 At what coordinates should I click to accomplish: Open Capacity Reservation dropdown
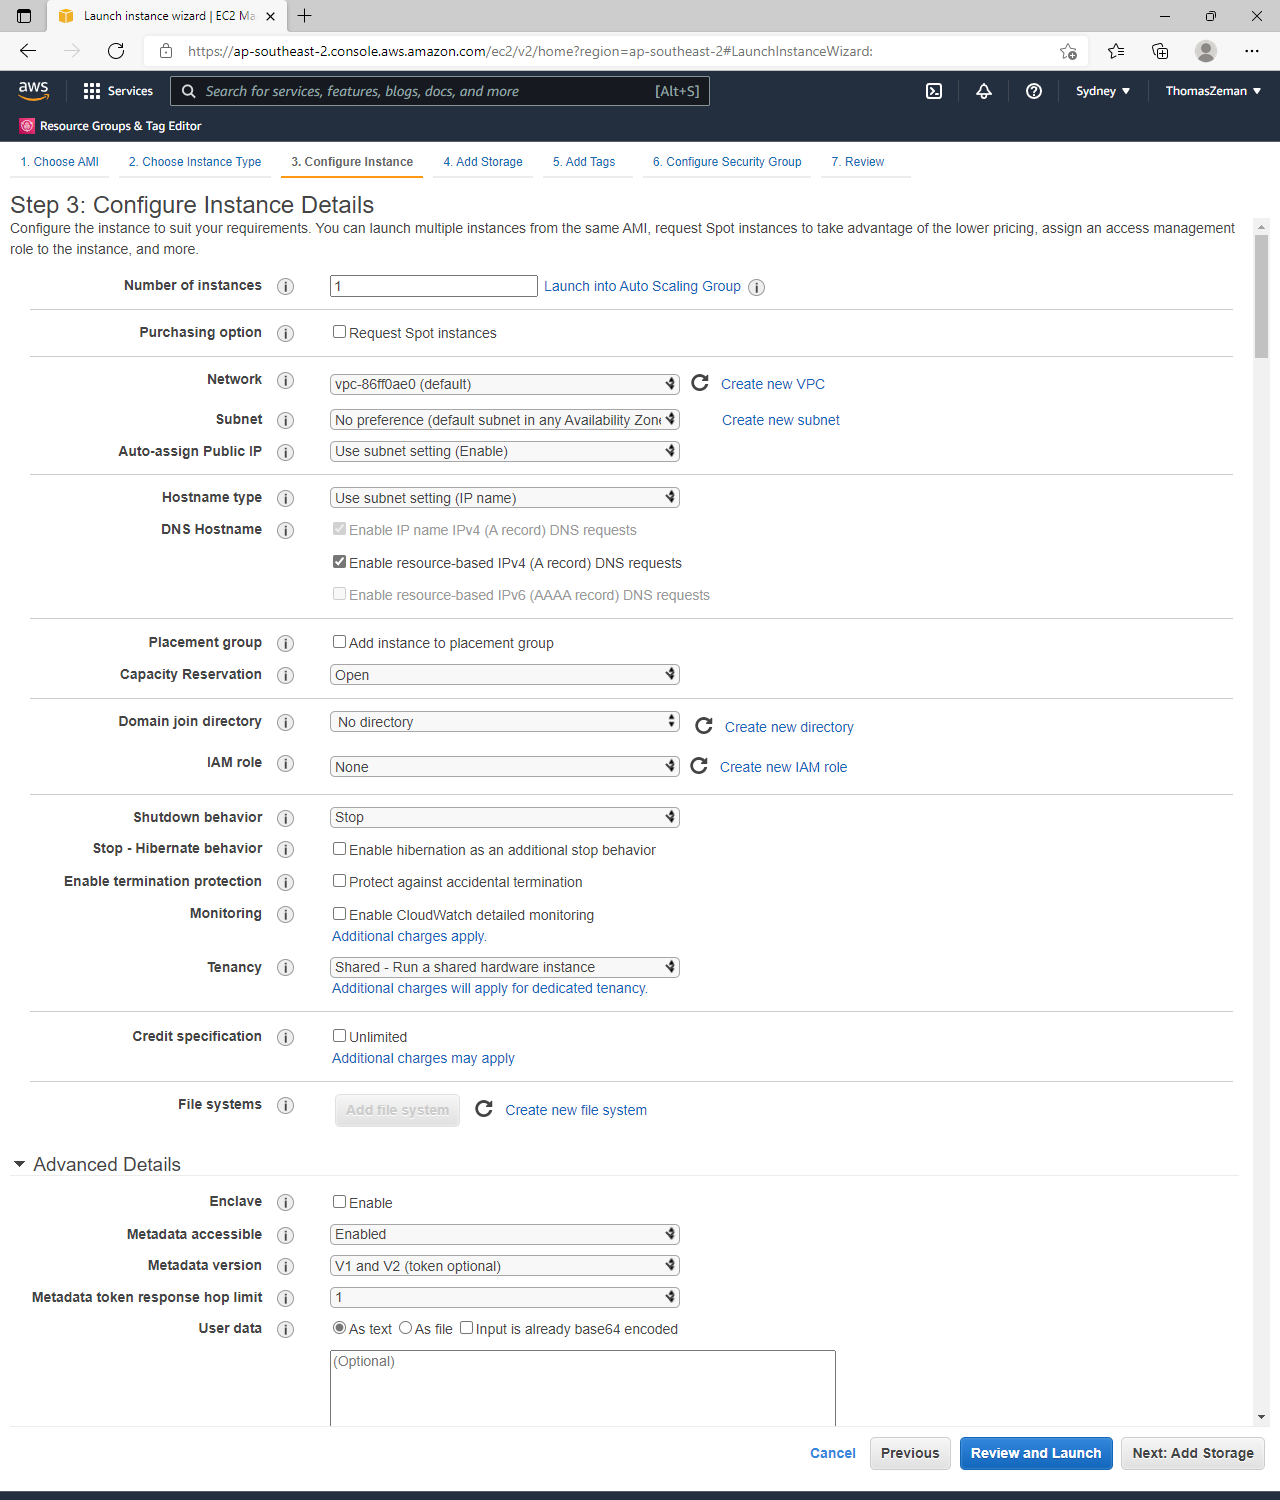(x=505, y=675)
